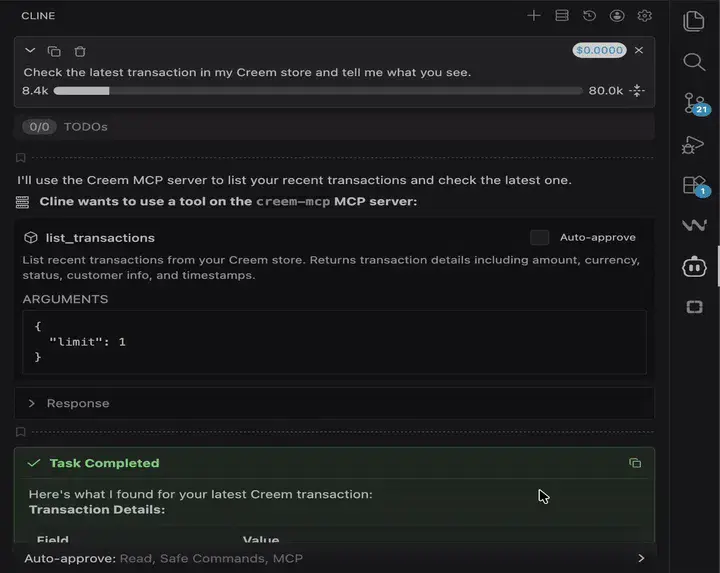Expand the Response section
The width and height of the screenshot is (720, 573).
click(334, 403)
